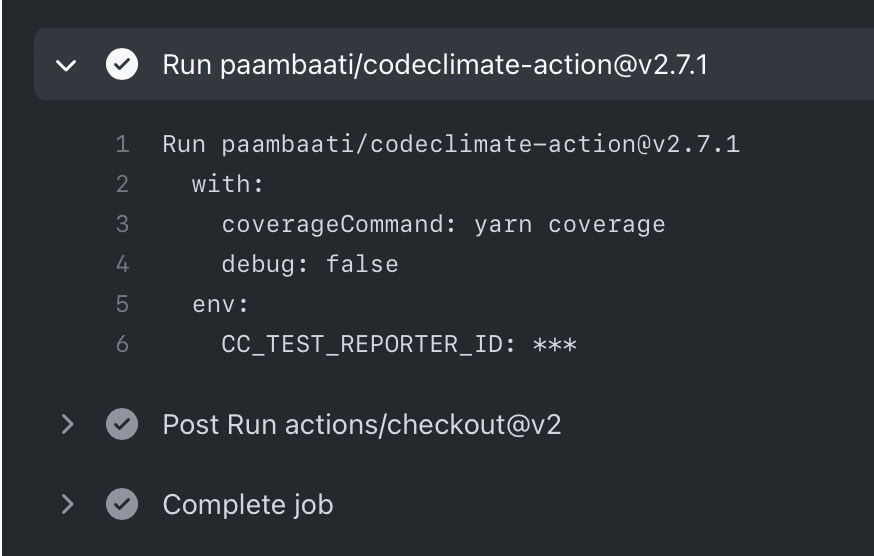Expand the Complete job step

pos(67,504)
